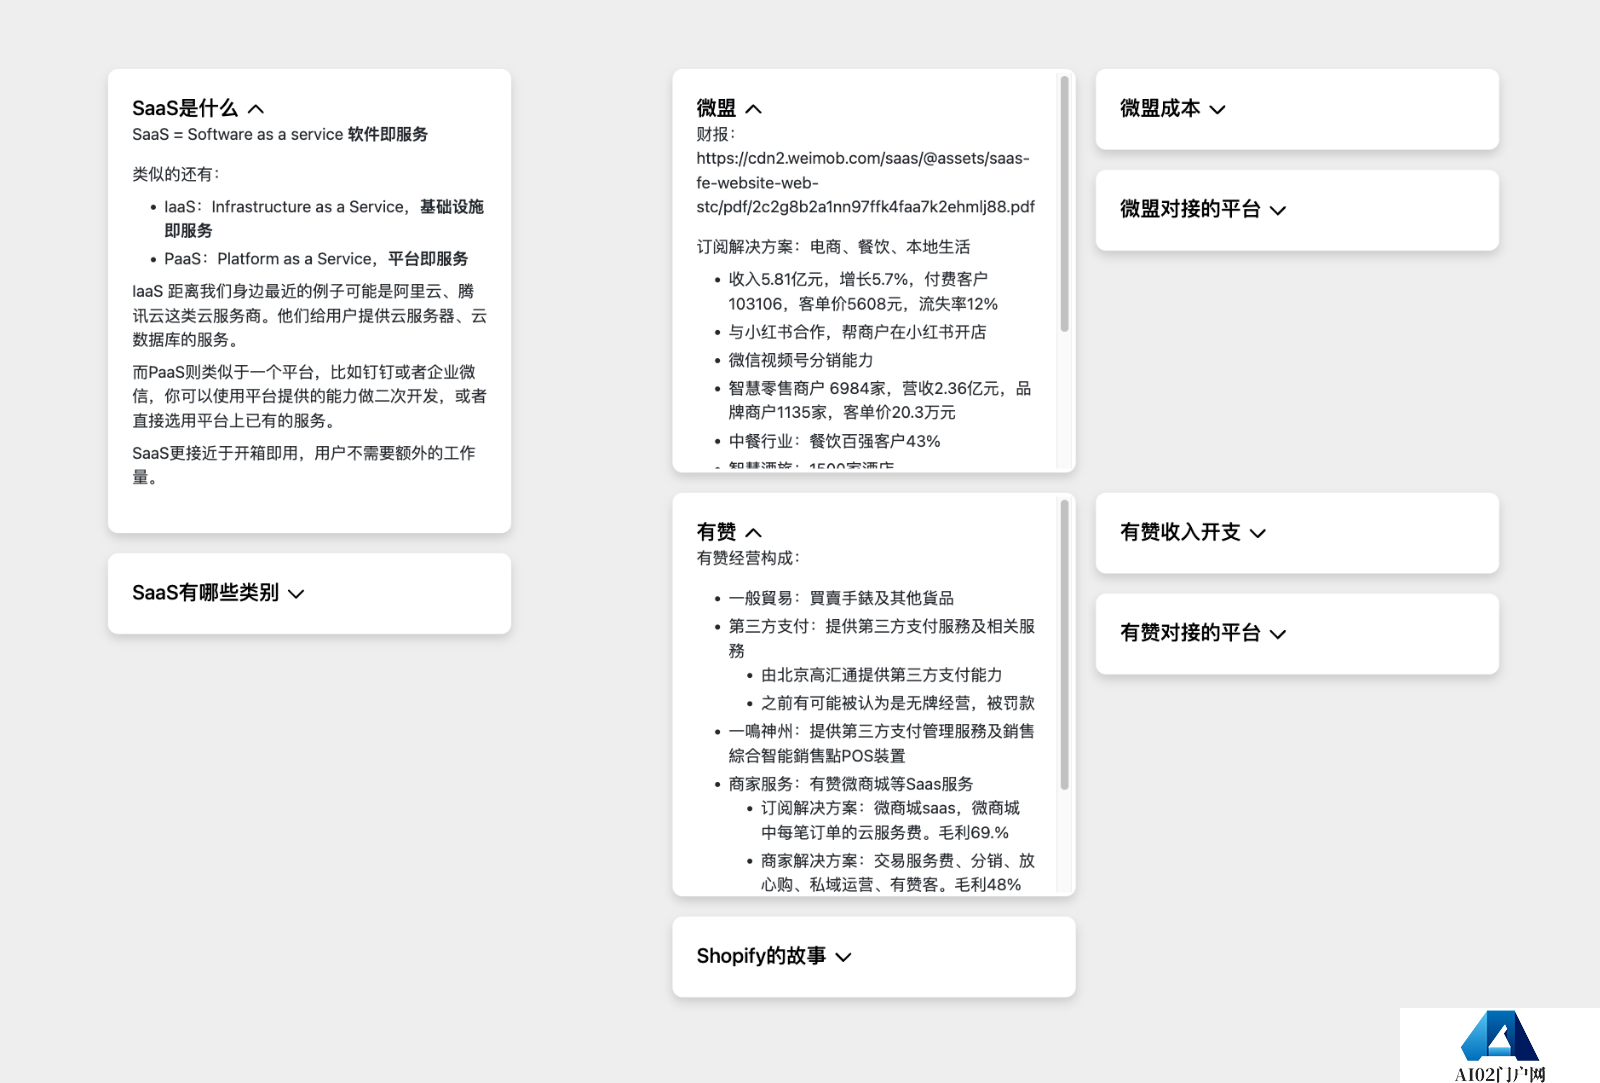Click '之前有可能被认为是无牌经营' sub-bullet

897,703
